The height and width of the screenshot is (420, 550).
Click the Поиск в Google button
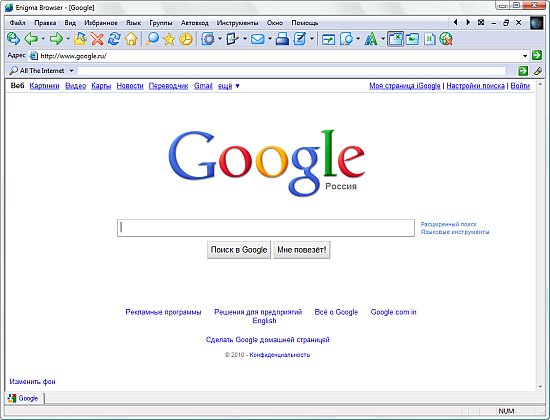[x=239, y=250]
